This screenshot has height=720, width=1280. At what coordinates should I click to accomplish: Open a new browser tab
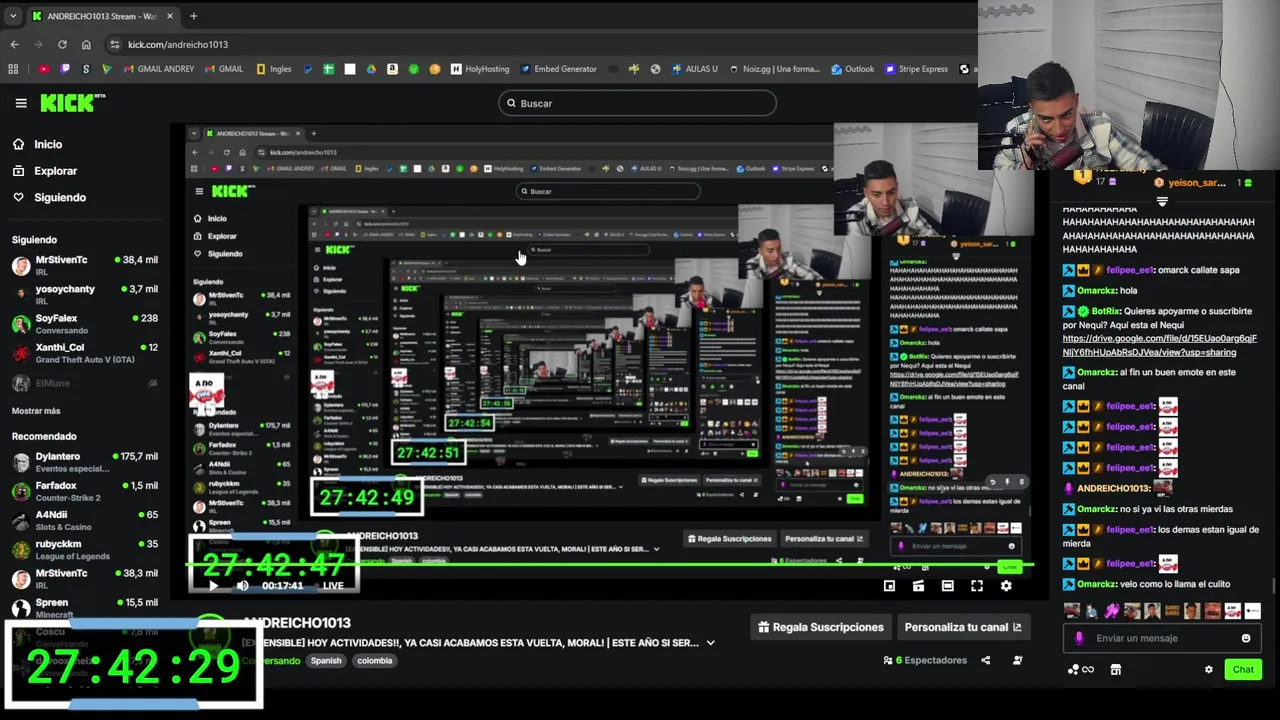click(x=194, y=16)
